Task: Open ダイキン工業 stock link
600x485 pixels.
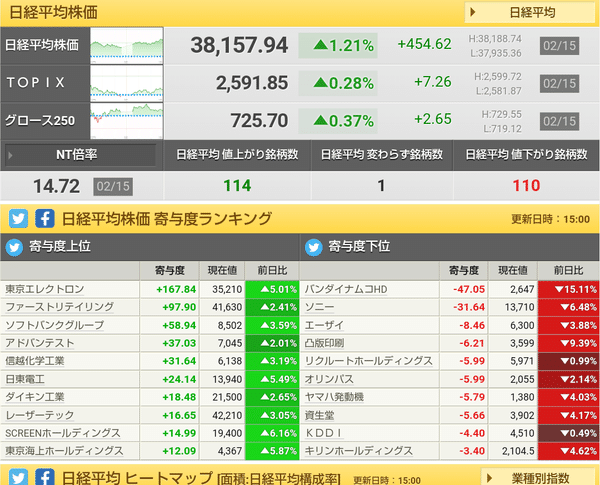Action: pyautogui.click(x=35, y=397)
